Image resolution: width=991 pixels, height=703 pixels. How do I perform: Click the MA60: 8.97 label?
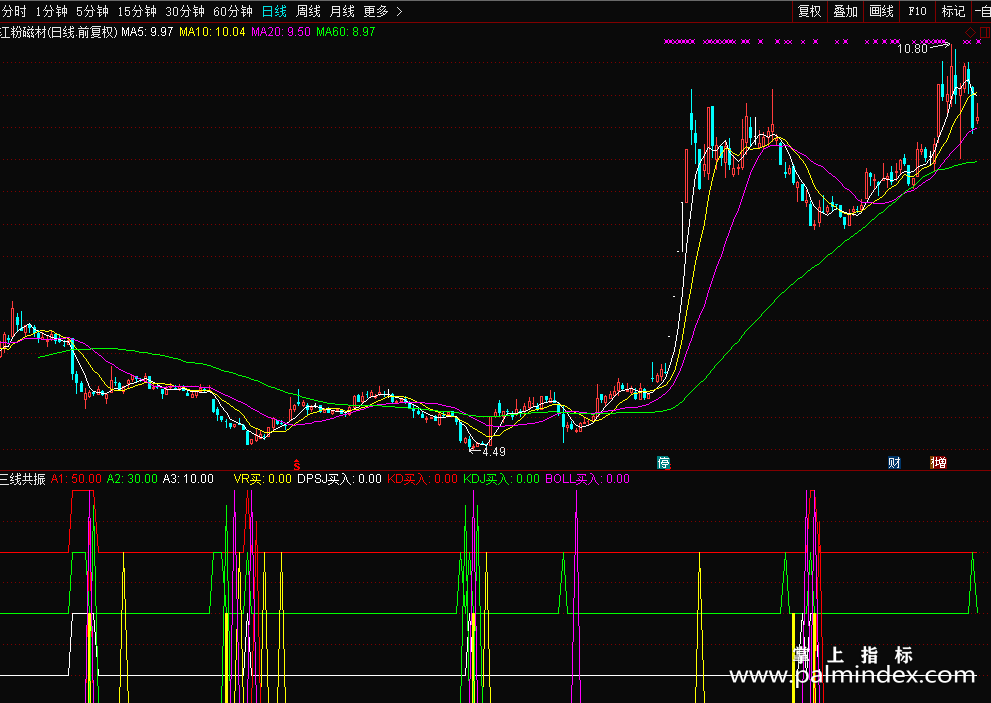pyautogui.click(x=346, y=32)
